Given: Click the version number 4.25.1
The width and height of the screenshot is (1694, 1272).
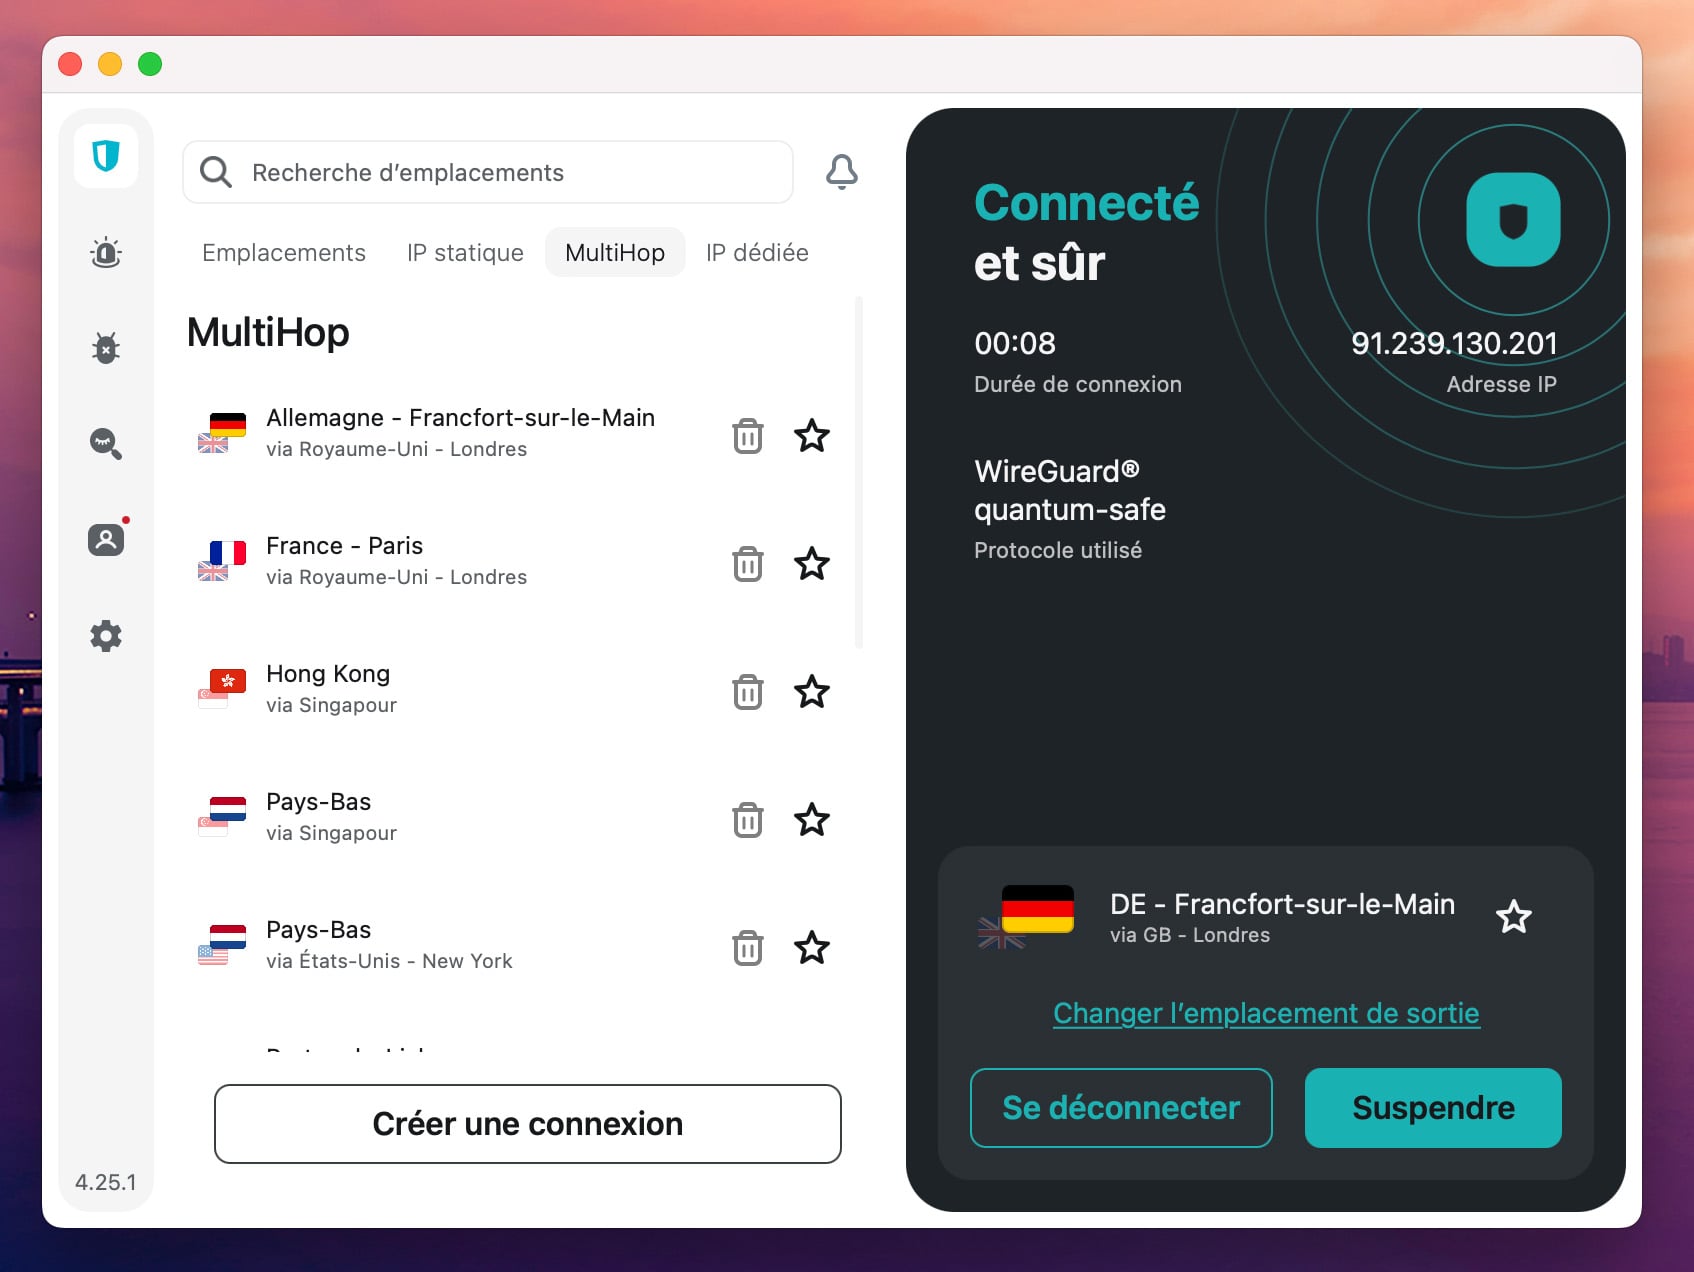Looking at the screenshot, I should pos(105,1182).
